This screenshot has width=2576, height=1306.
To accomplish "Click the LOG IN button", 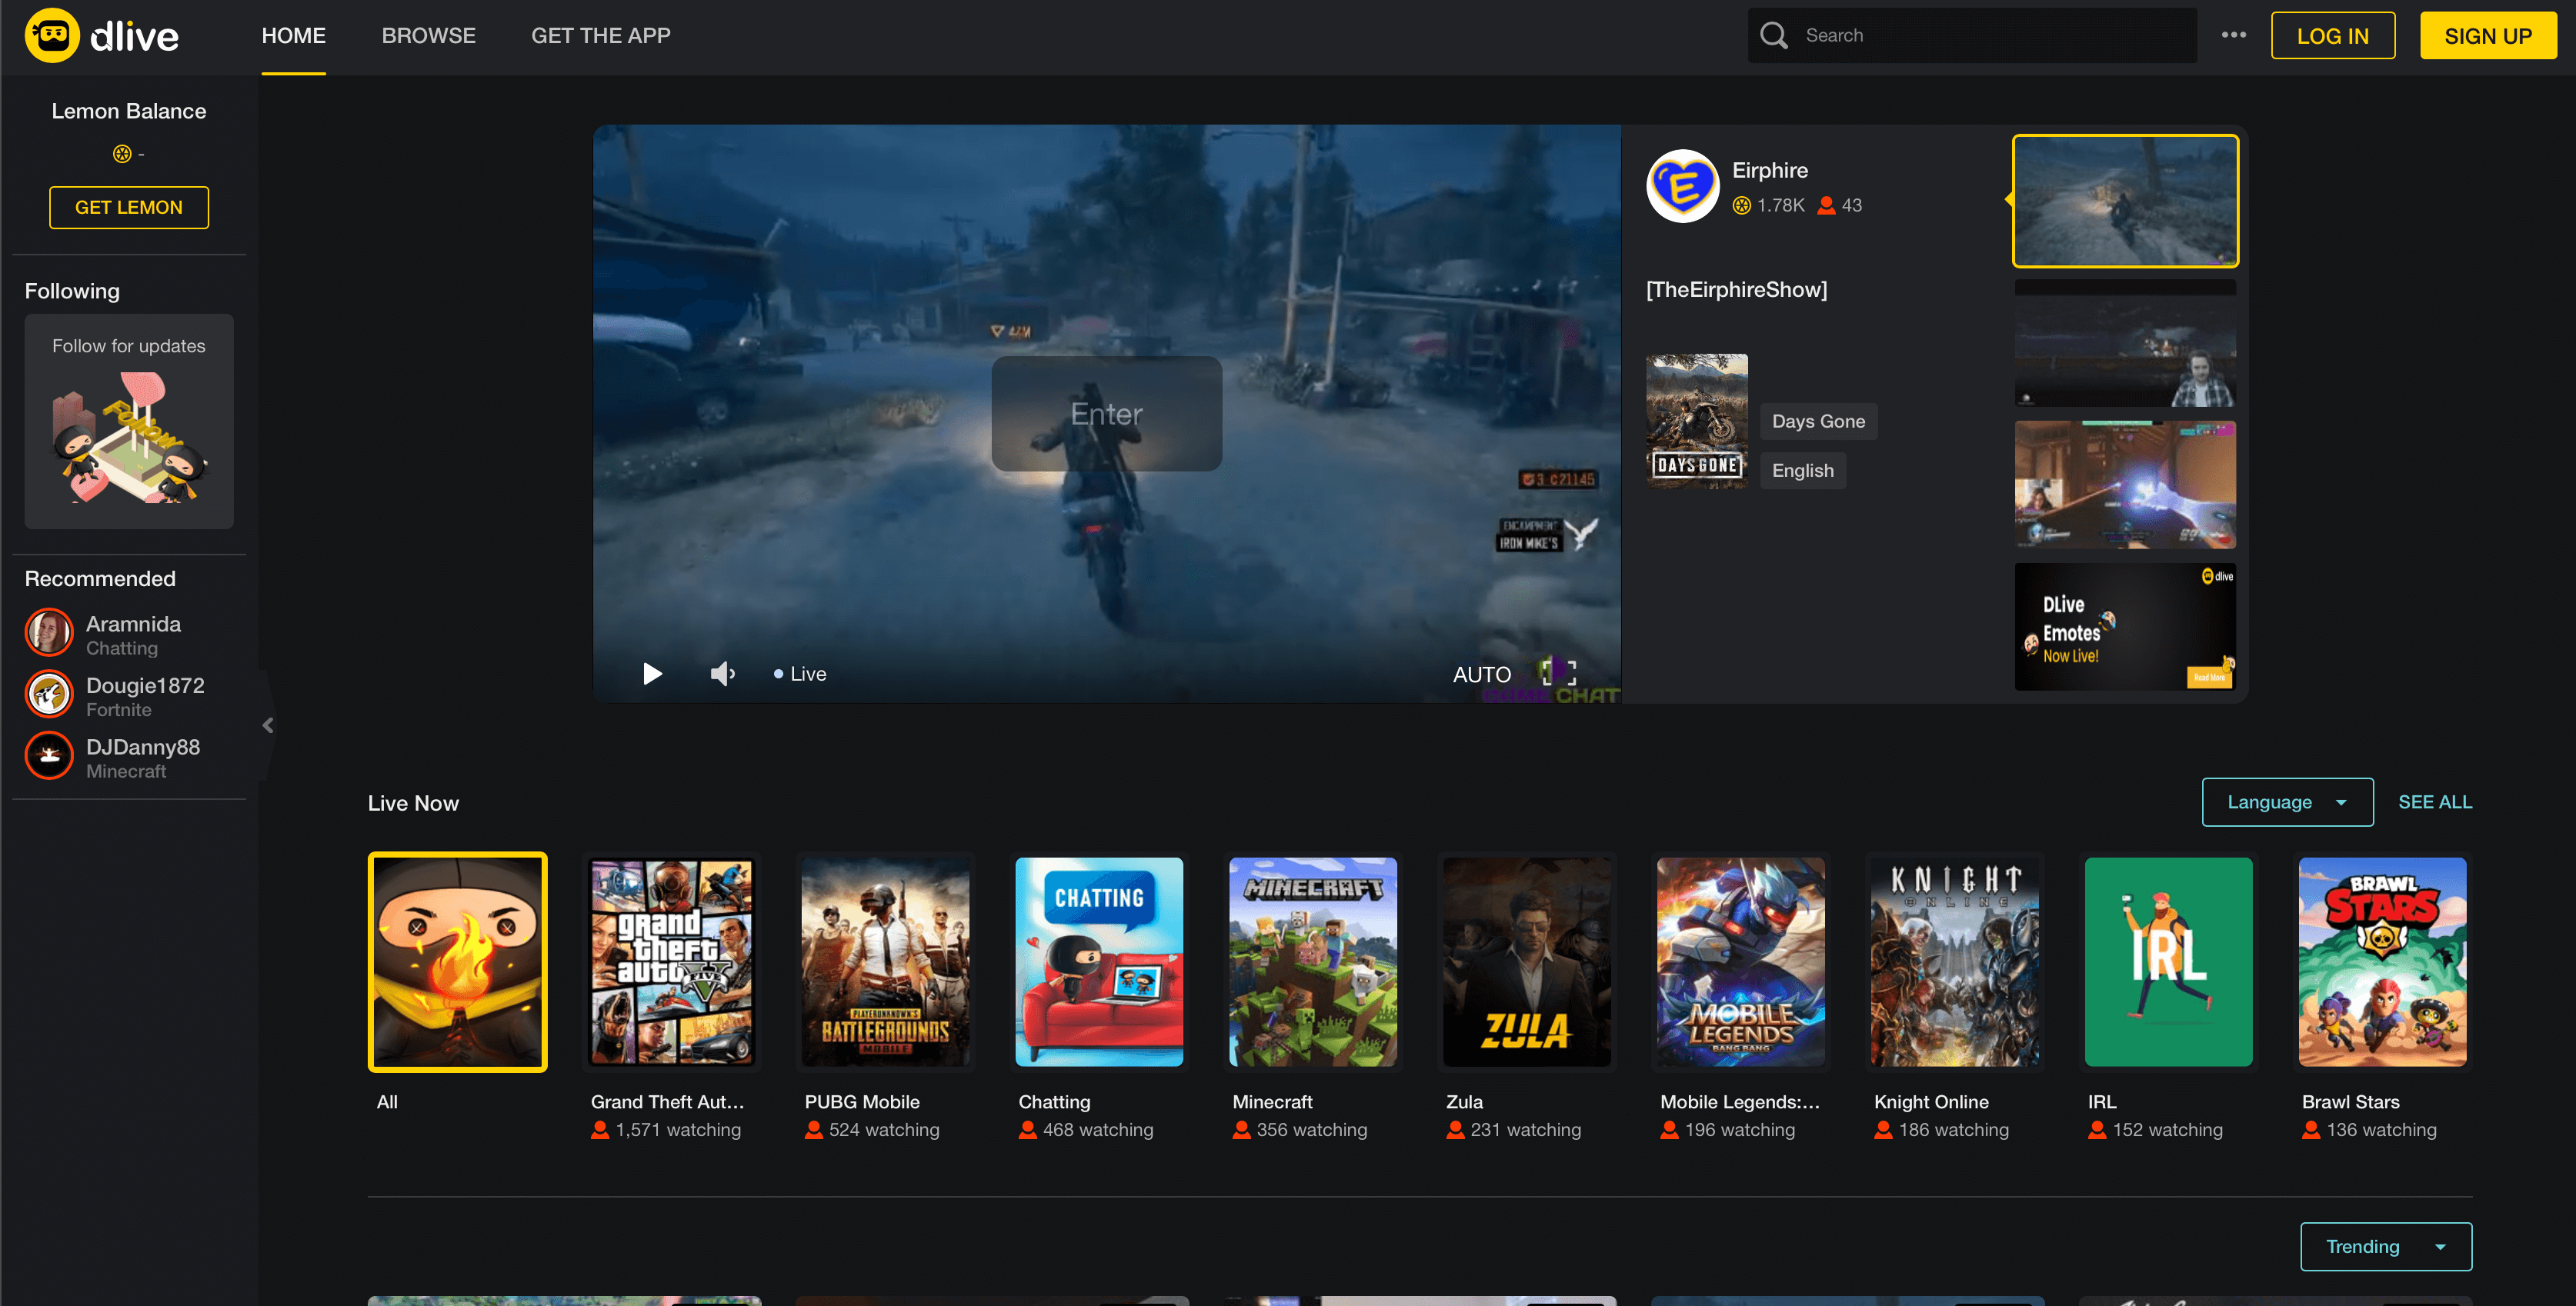I will [x=2332, y=36].
